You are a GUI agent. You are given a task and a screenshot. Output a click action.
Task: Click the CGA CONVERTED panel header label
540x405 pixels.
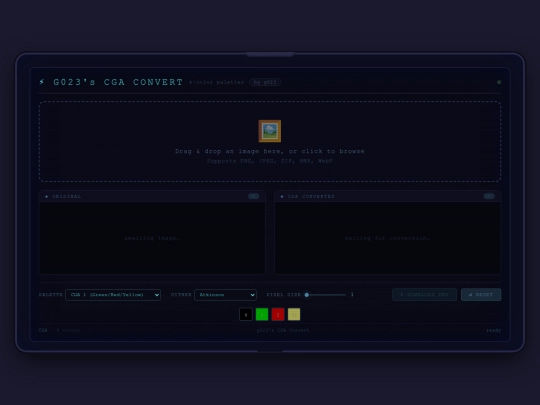311,196
